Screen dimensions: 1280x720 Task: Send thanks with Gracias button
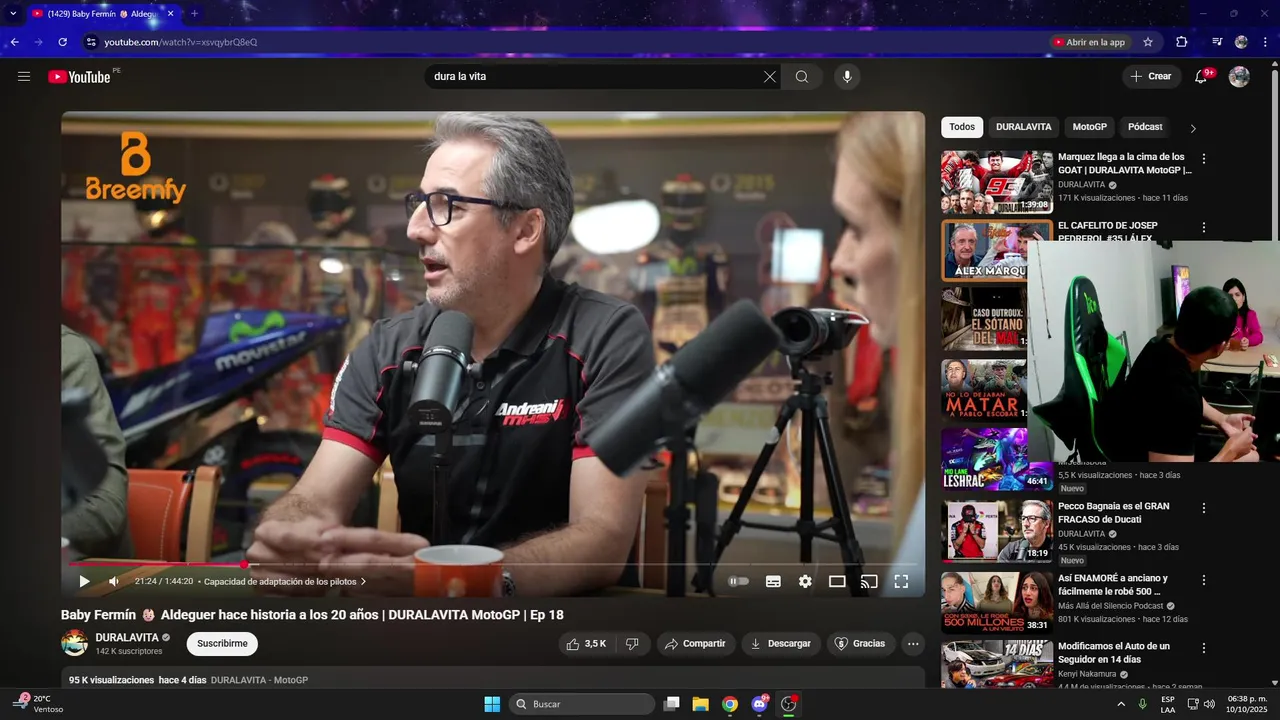click(861, 644)
